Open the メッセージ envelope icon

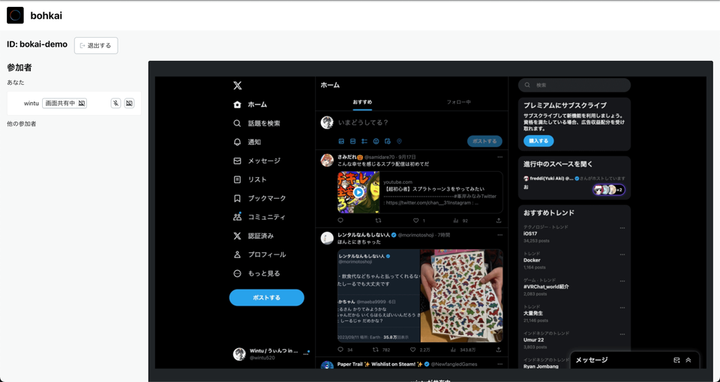click(x=237, y=161)
